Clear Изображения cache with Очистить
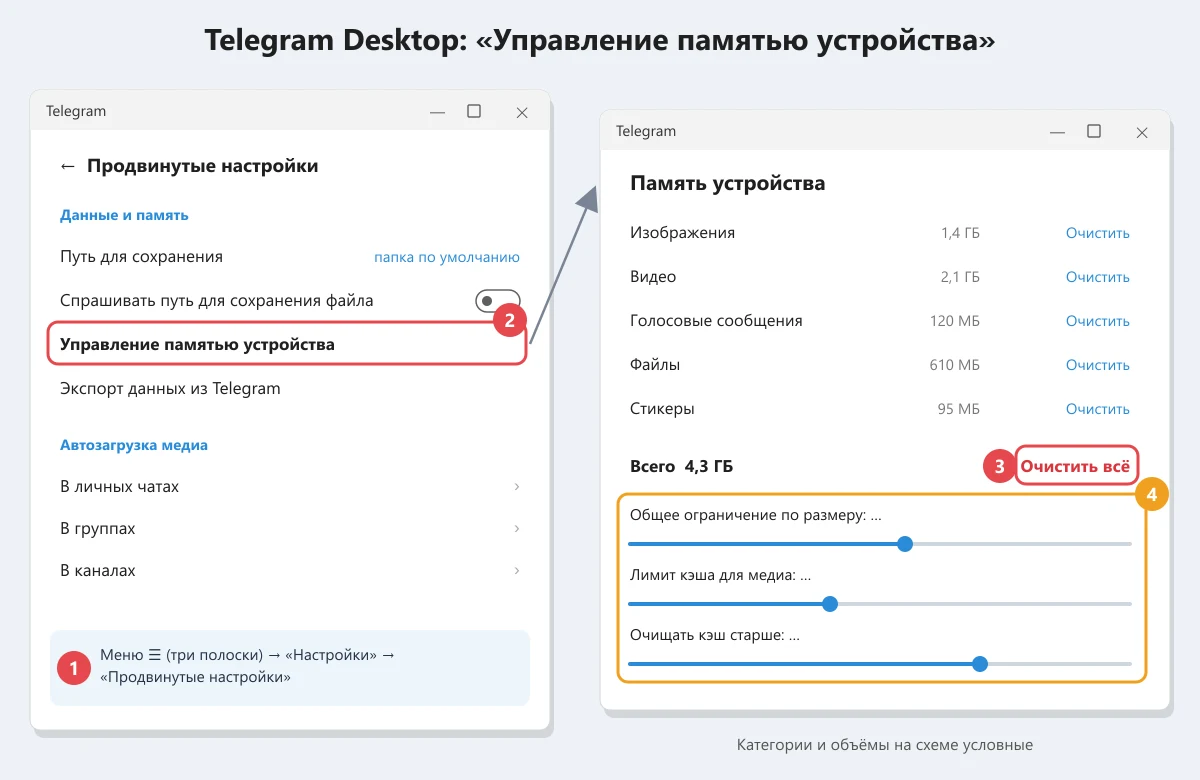Screen dimensions: 1200x780 coord(1097,233)
